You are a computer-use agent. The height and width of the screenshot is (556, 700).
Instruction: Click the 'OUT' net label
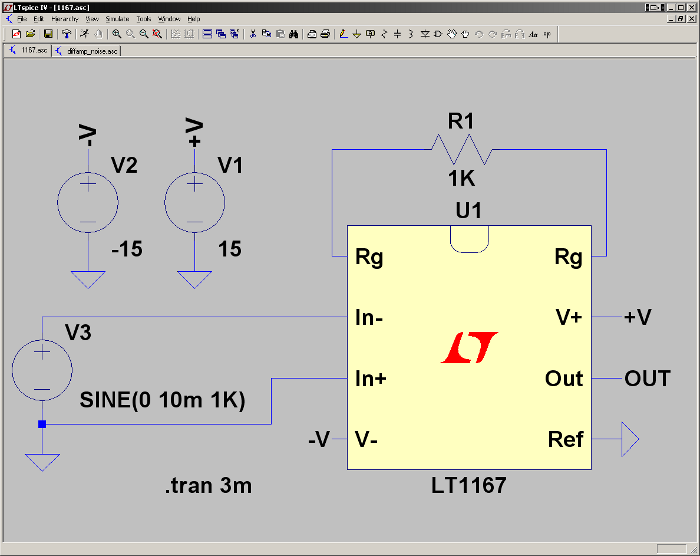pos(647,379)
